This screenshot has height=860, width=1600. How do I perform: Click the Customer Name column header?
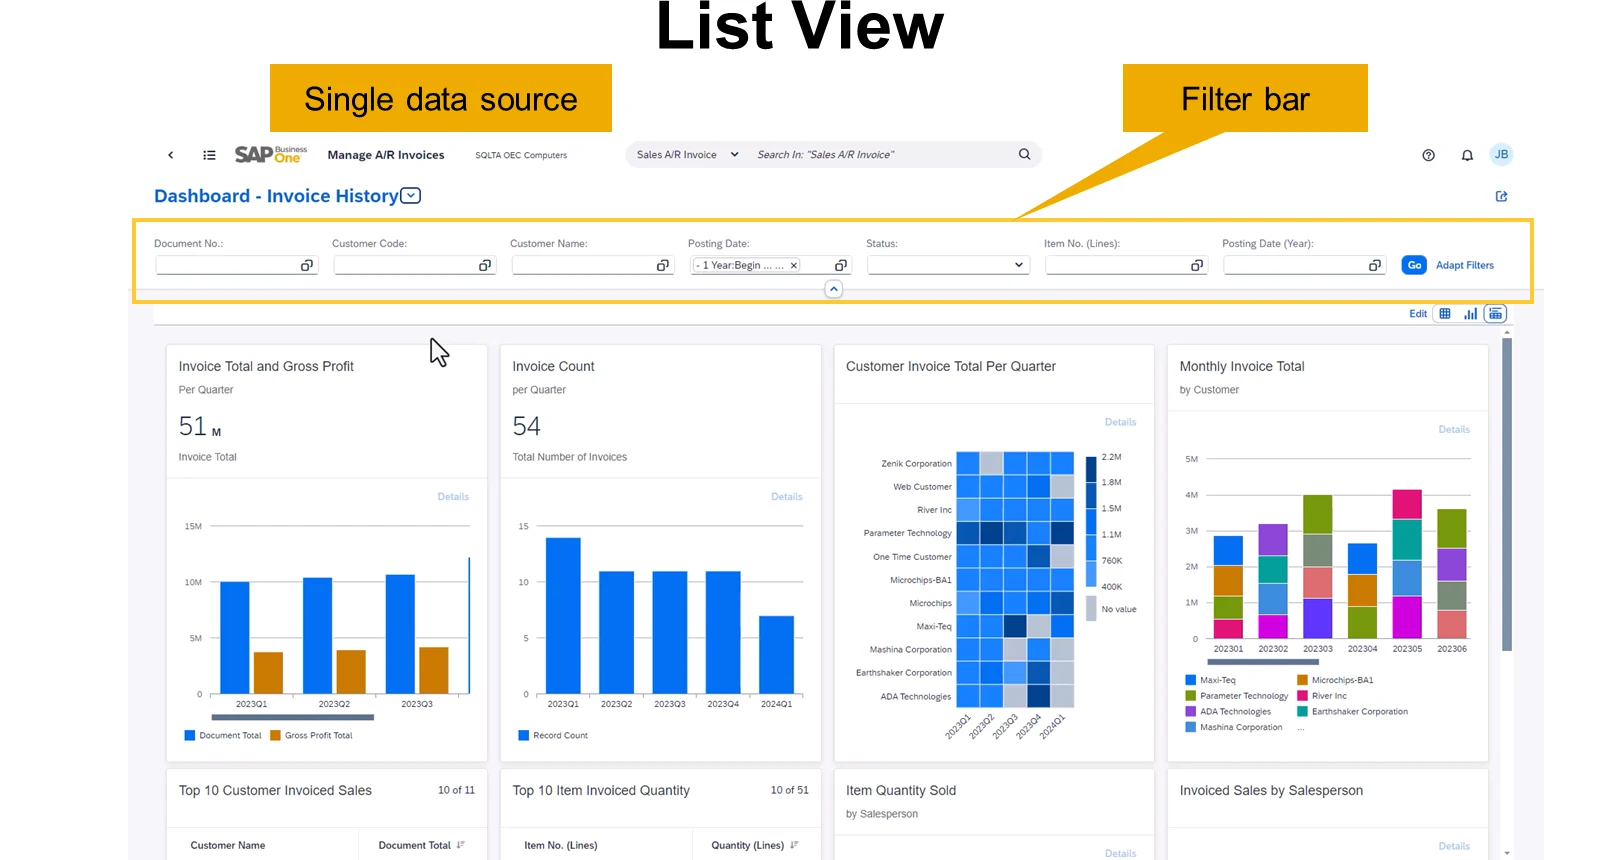228,845
